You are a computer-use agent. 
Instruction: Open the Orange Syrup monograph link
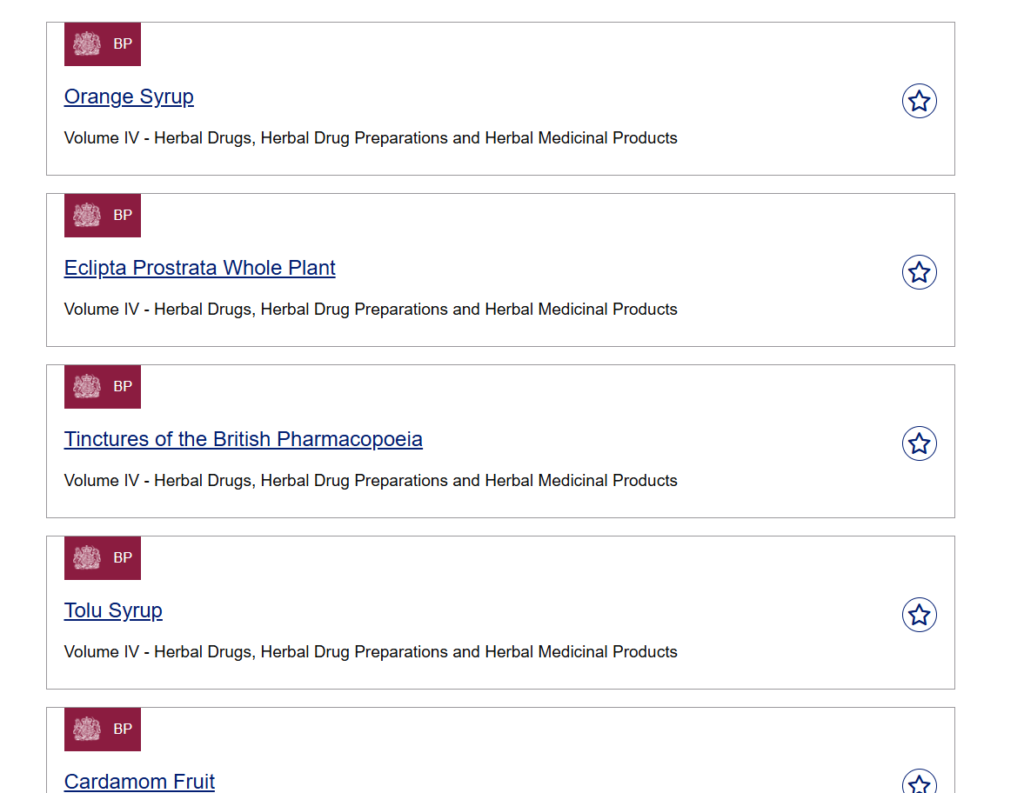(x=129, y=97)
